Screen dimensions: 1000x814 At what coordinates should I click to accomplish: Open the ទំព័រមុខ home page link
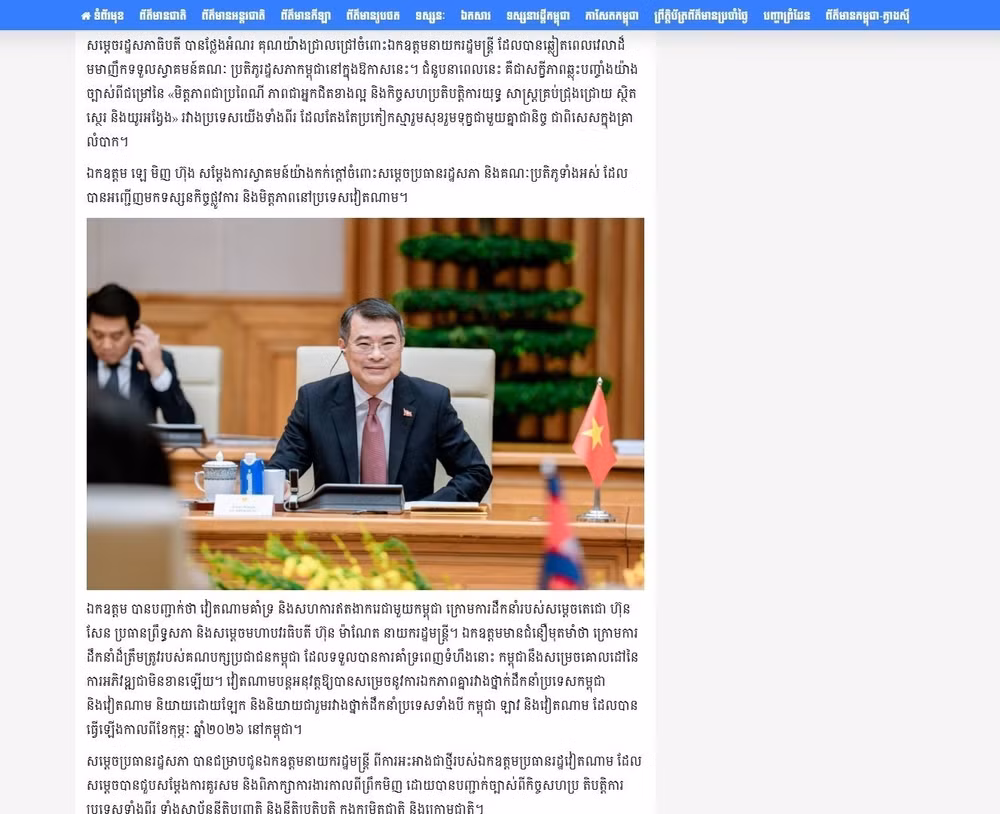coord(103,15)
